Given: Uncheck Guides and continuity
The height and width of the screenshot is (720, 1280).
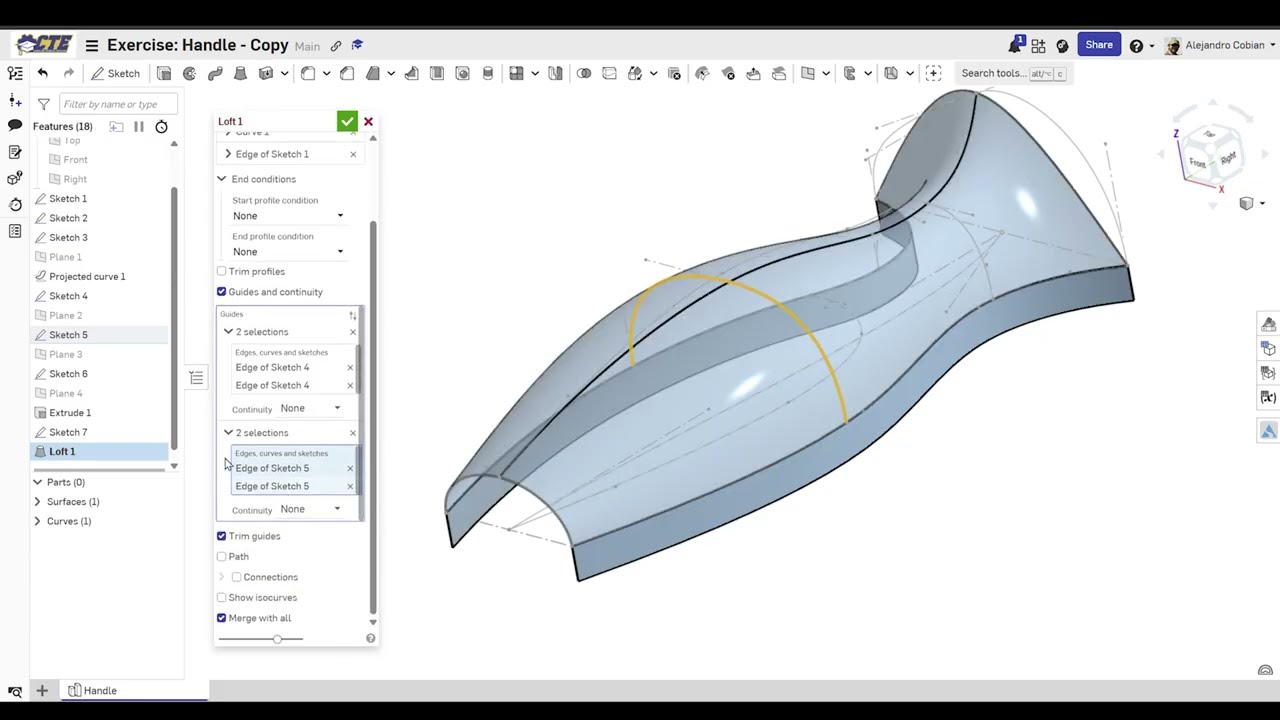Looking at the screenshot, I should point(222,292).
